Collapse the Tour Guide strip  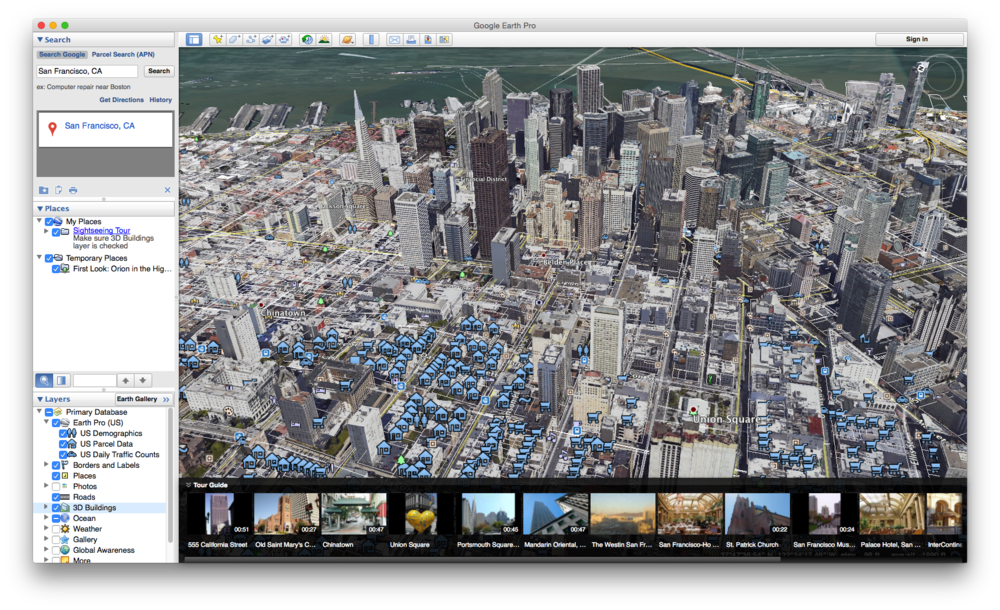189,485
